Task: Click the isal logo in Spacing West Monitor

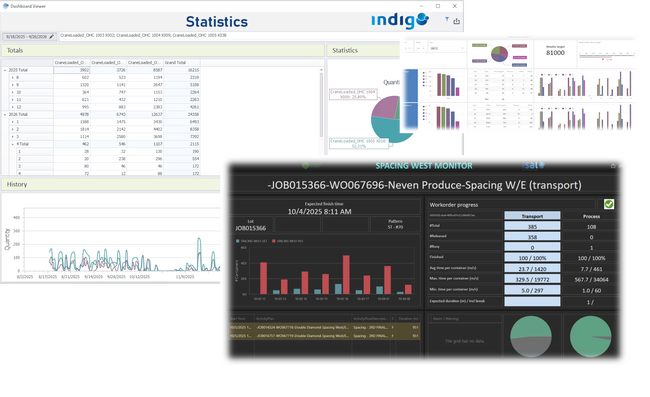Action: coord(533,165)
